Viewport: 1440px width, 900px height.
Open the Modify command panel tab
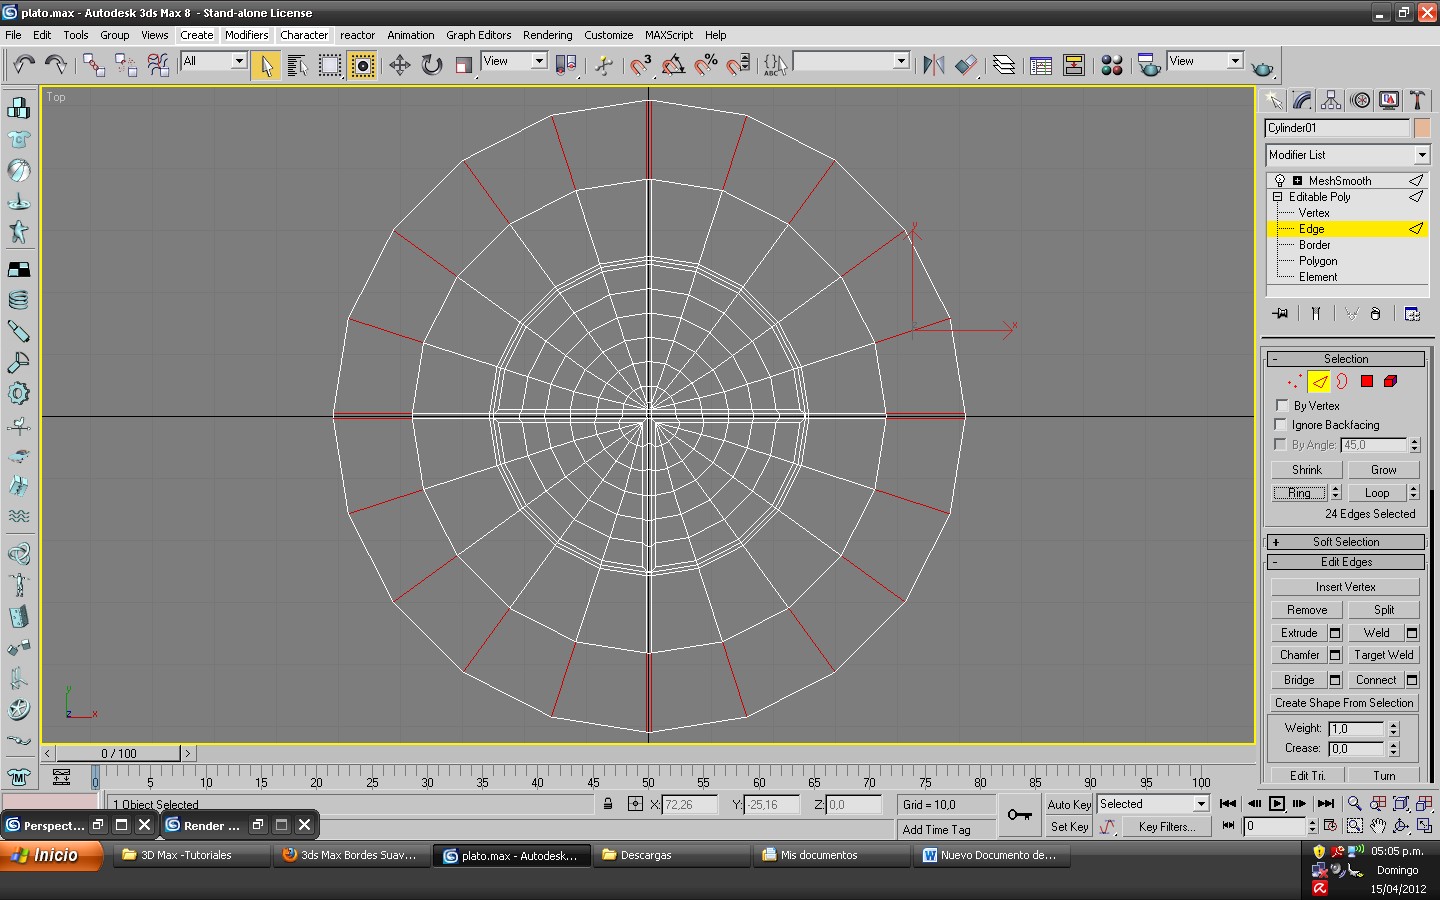click(1302, 100)
